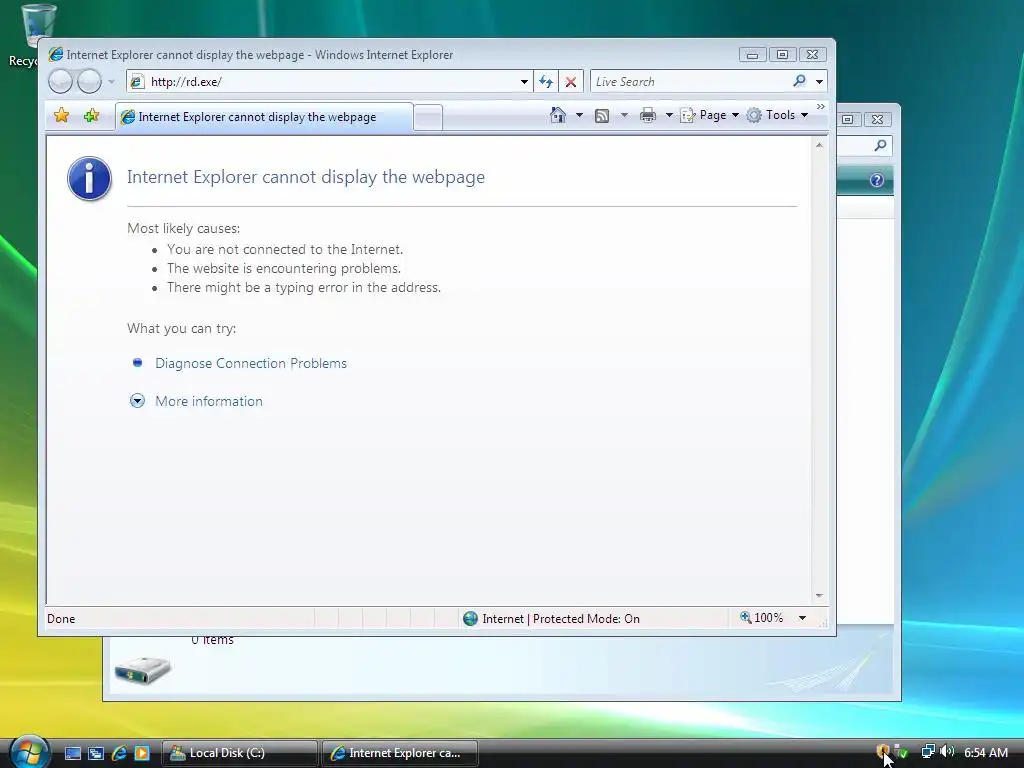Launch Internet Explorer from quick launch
The image size is (1024, 768).
pyautogui.click(x=119, y=753)
